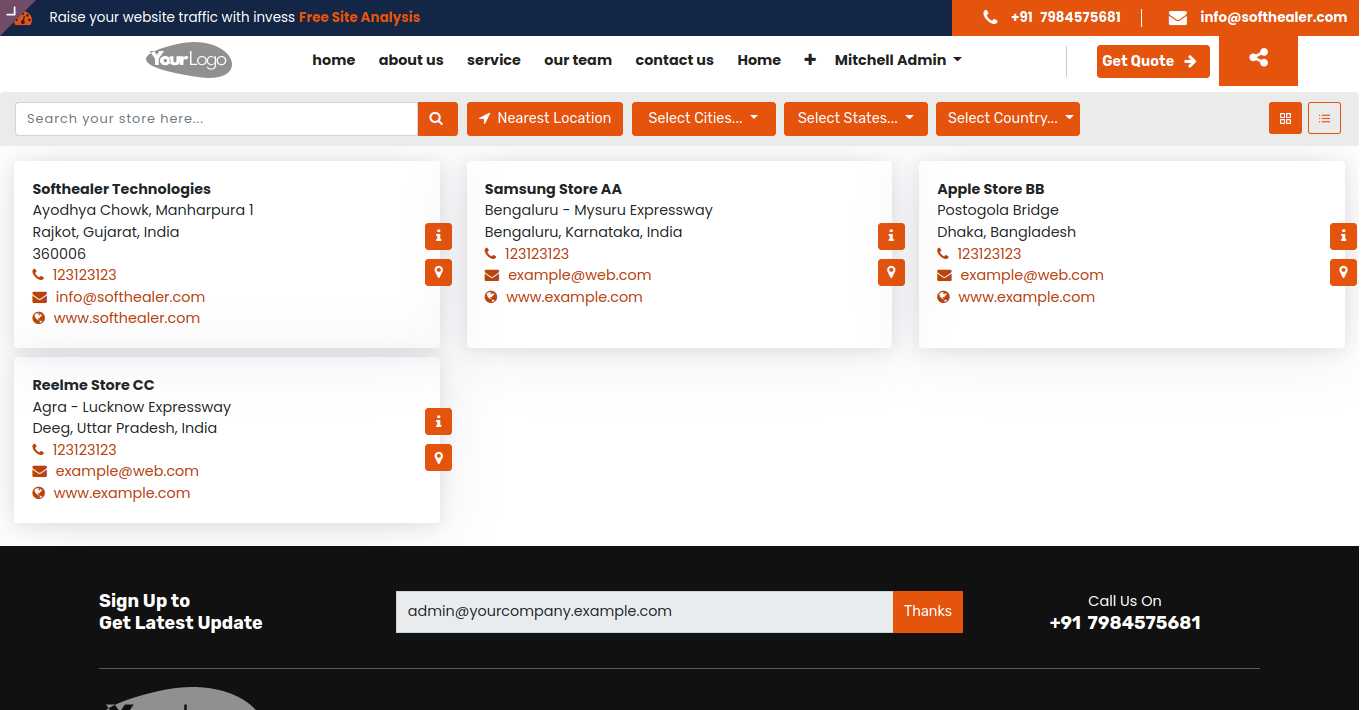This screenshot has width=1368, height=710.
Task: Click example@web.com in Apple Store card
Action: 1032,275
